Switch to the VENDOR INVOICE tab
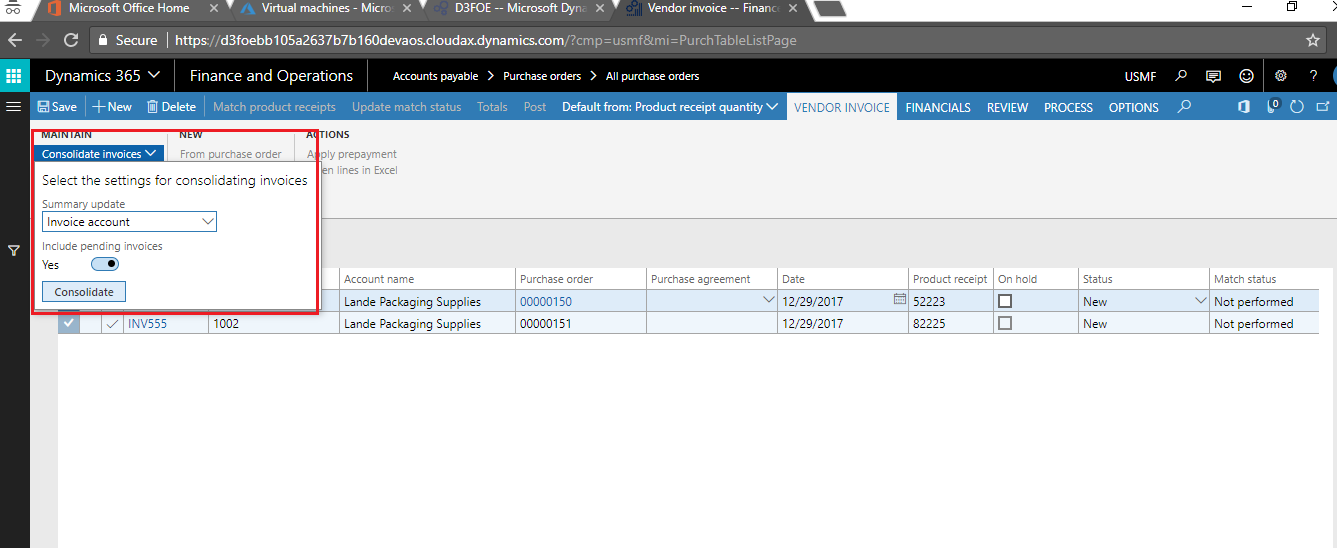This screenshot has width=1337, height=548. (841, 107)
